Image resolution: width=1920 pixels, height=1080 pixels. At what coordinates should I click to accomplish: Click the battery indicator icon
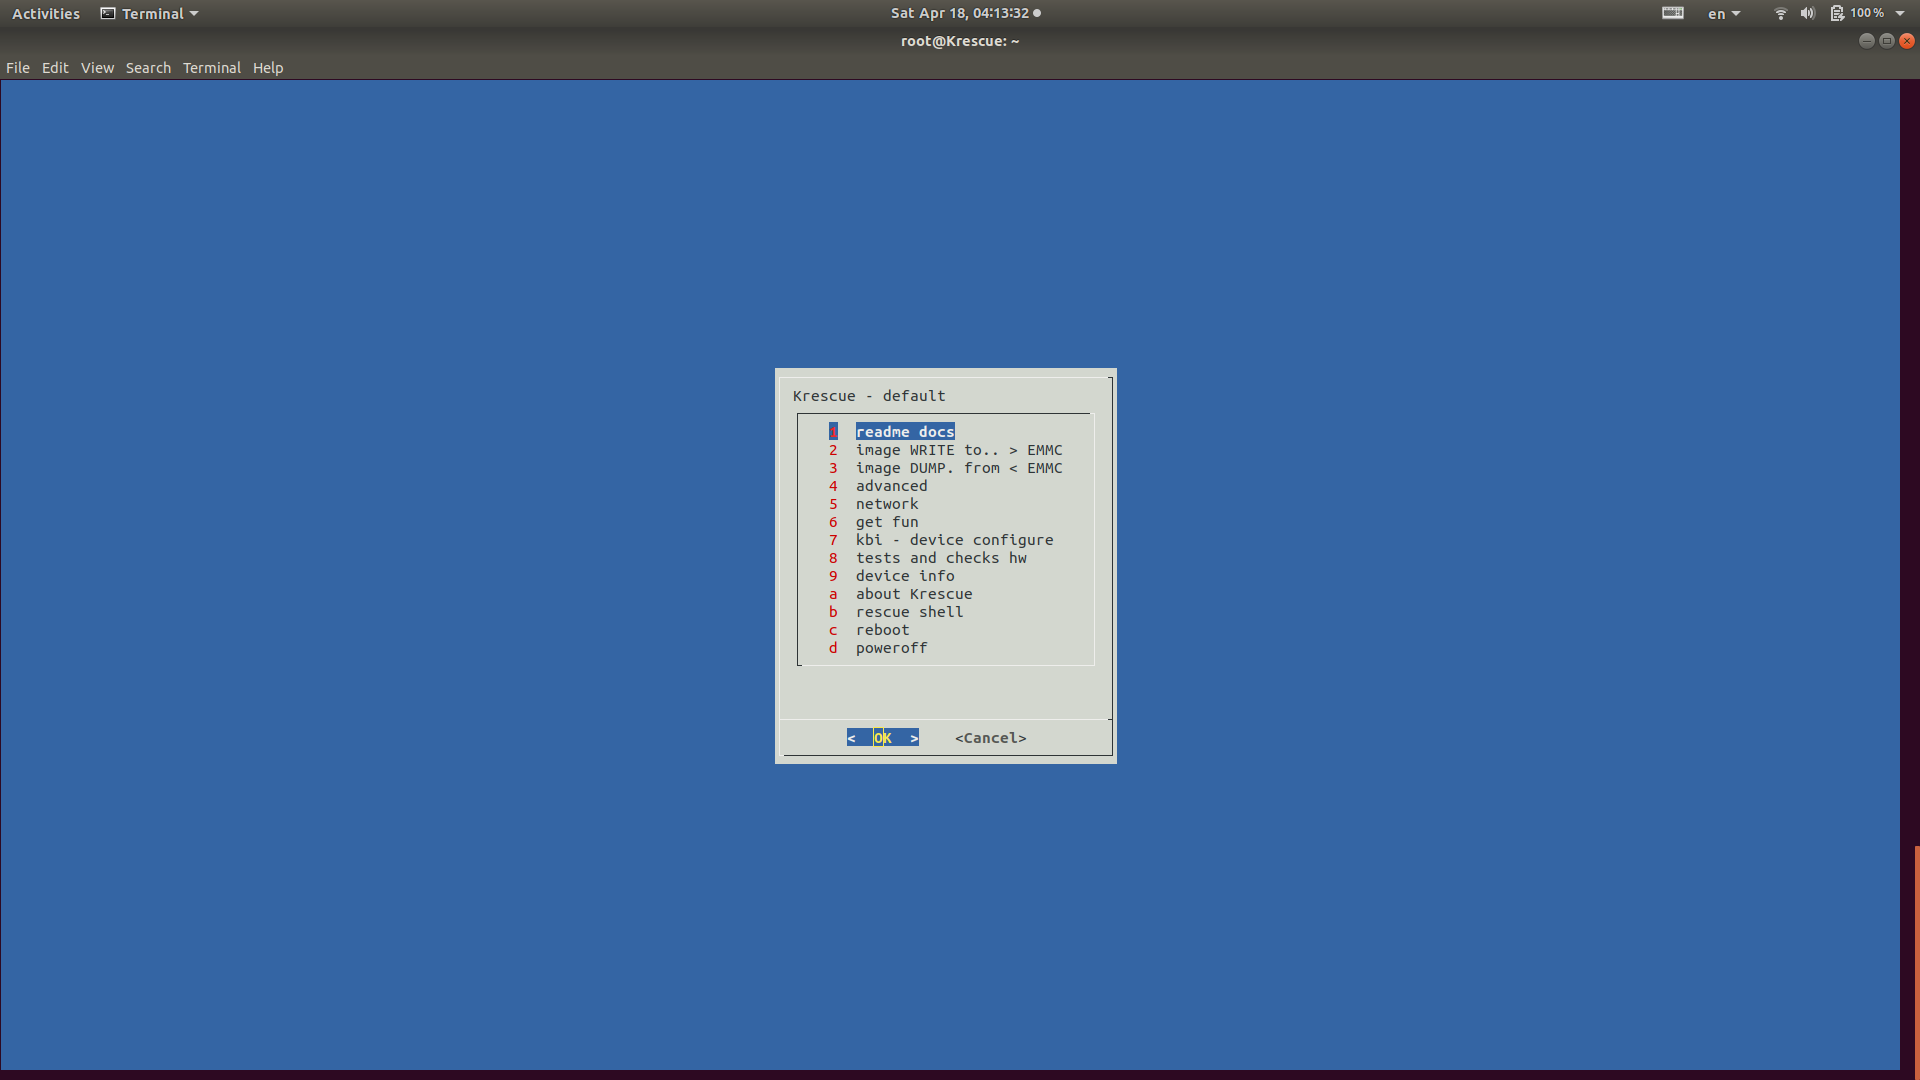pyautogui.click(x=1837, y=13)
